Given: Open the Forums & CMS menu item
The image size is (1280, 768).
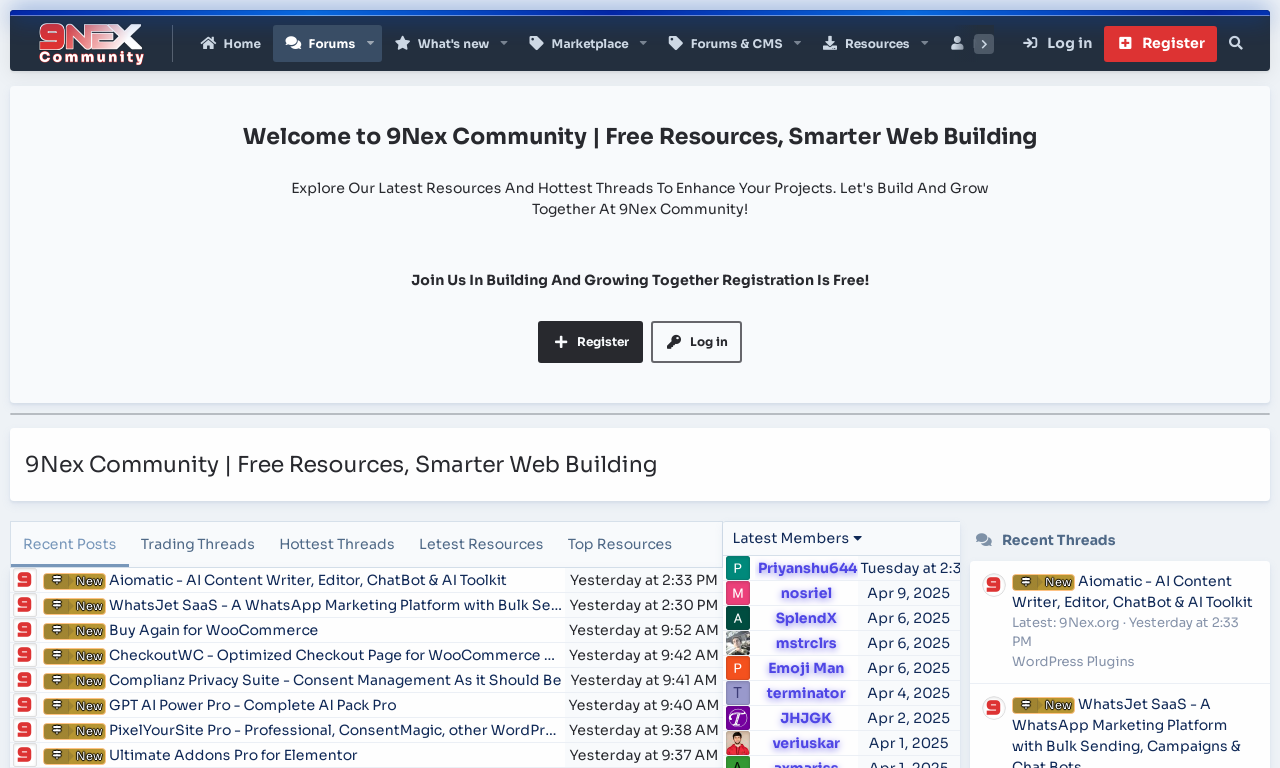Looking at the screenshot, I should tap(726, 43).
